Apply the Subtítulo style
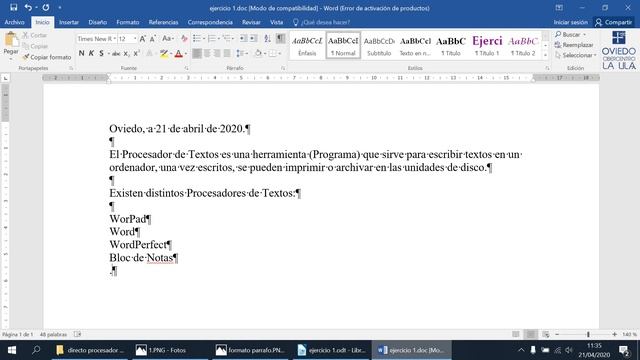The image size is (640, 360). 379,45
